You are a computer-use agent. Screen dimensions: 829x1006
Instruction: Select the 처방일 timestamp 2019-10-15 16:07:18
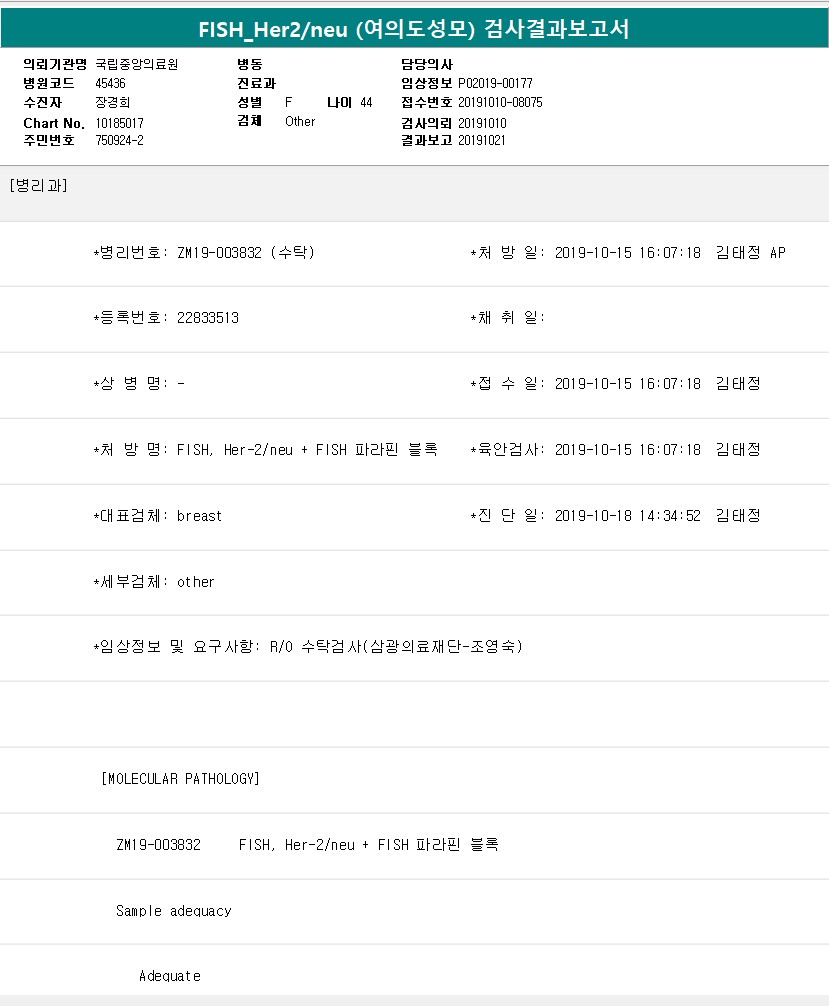point(627,253)
